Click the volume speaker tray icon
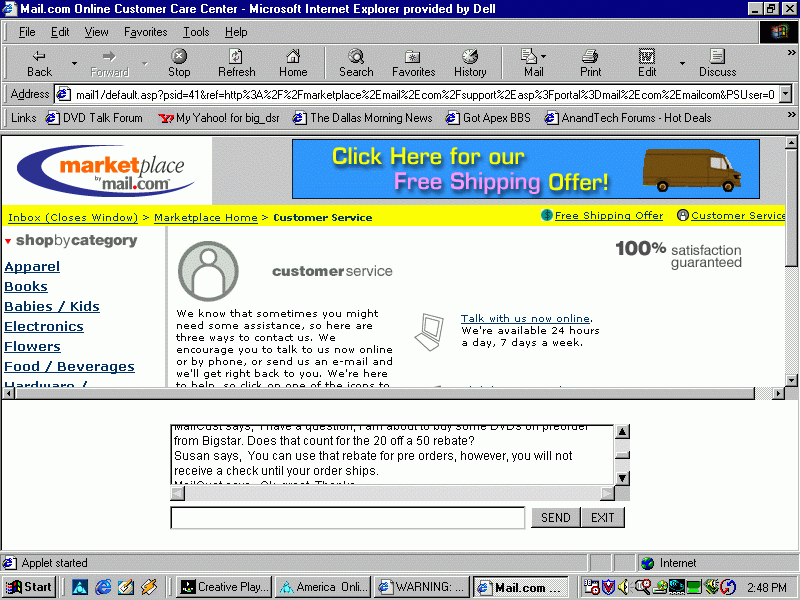Screen dimensions: 800x600 point(623,587)
